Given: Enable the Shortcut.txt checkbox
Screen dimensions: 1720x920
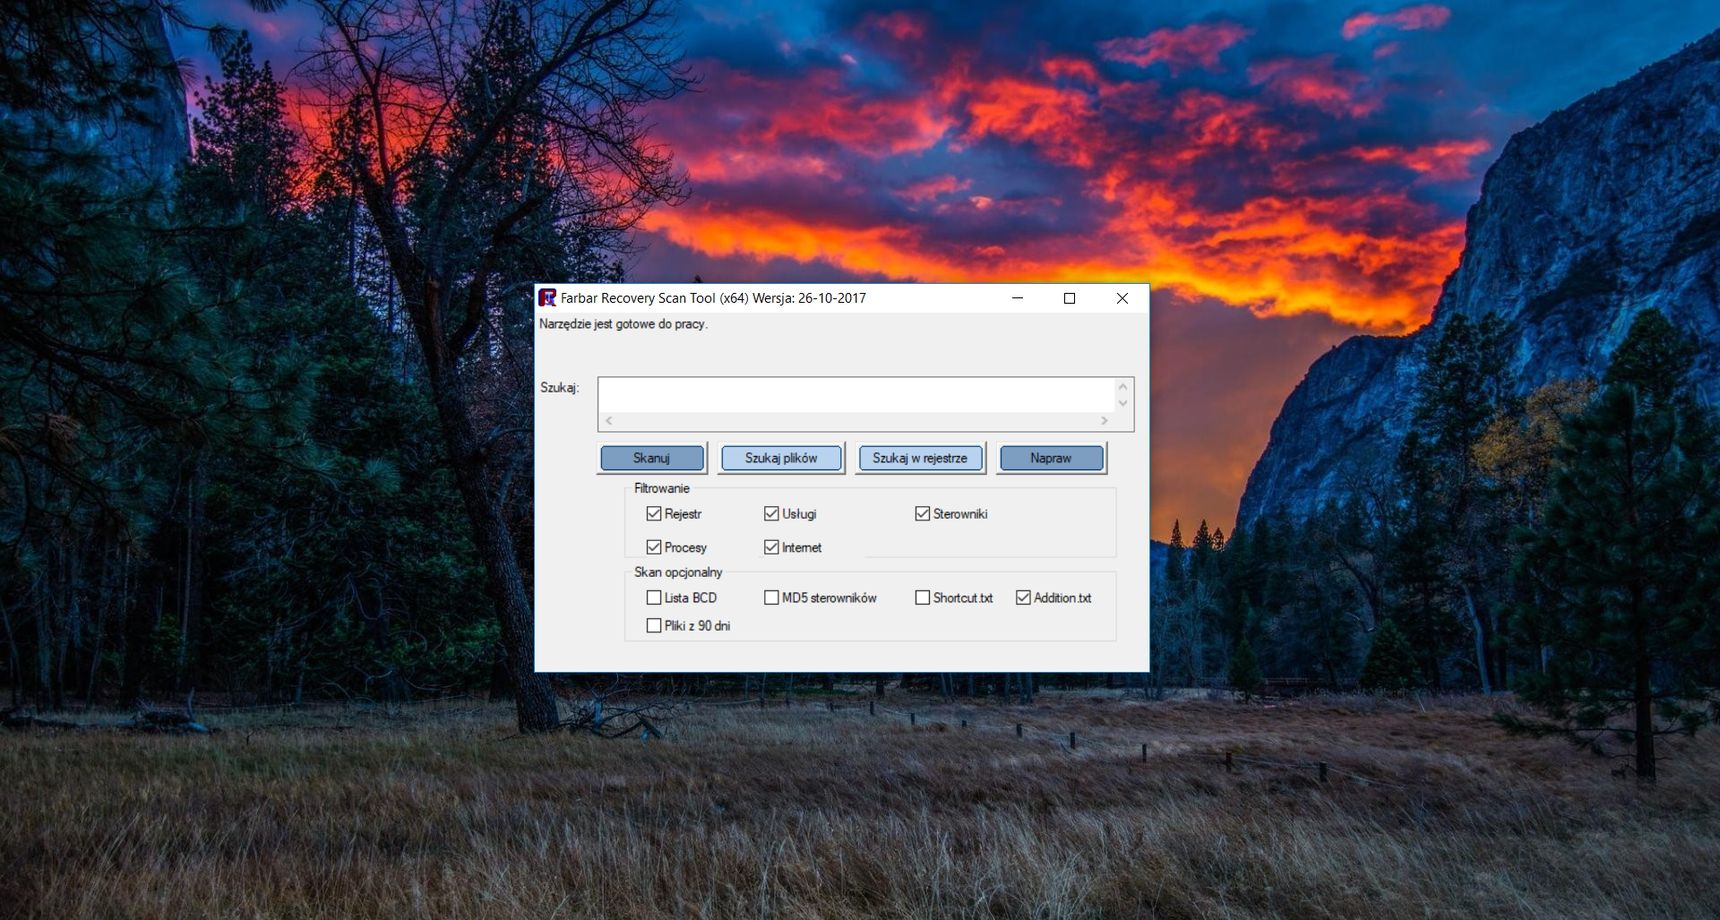Looking at the screenshot, I should tap(922, 598).
